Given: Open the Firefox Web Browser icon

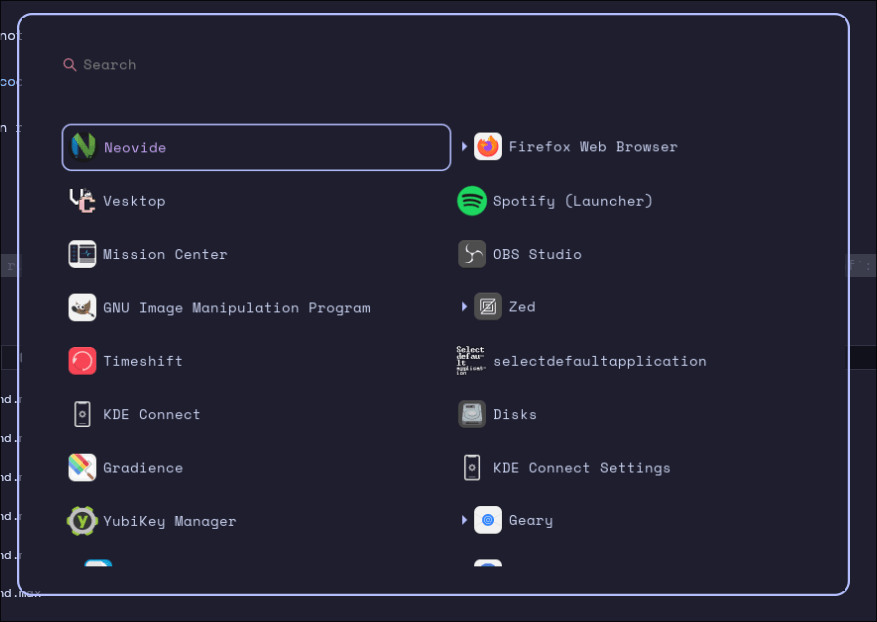Looking at the screenshot, I should click(487, 146).
